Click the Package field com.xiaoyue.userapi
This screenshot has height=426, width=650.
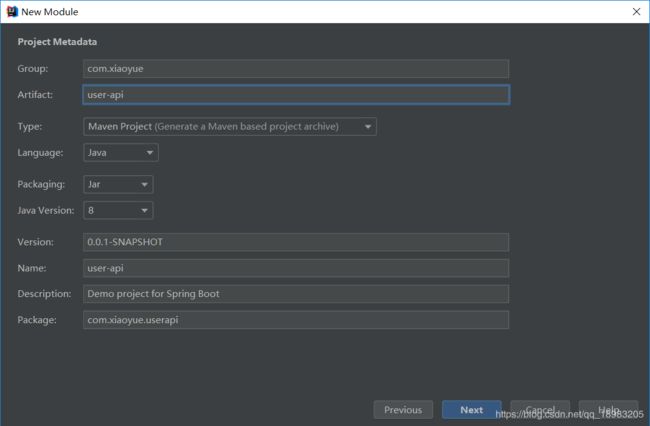click(296, 320)
